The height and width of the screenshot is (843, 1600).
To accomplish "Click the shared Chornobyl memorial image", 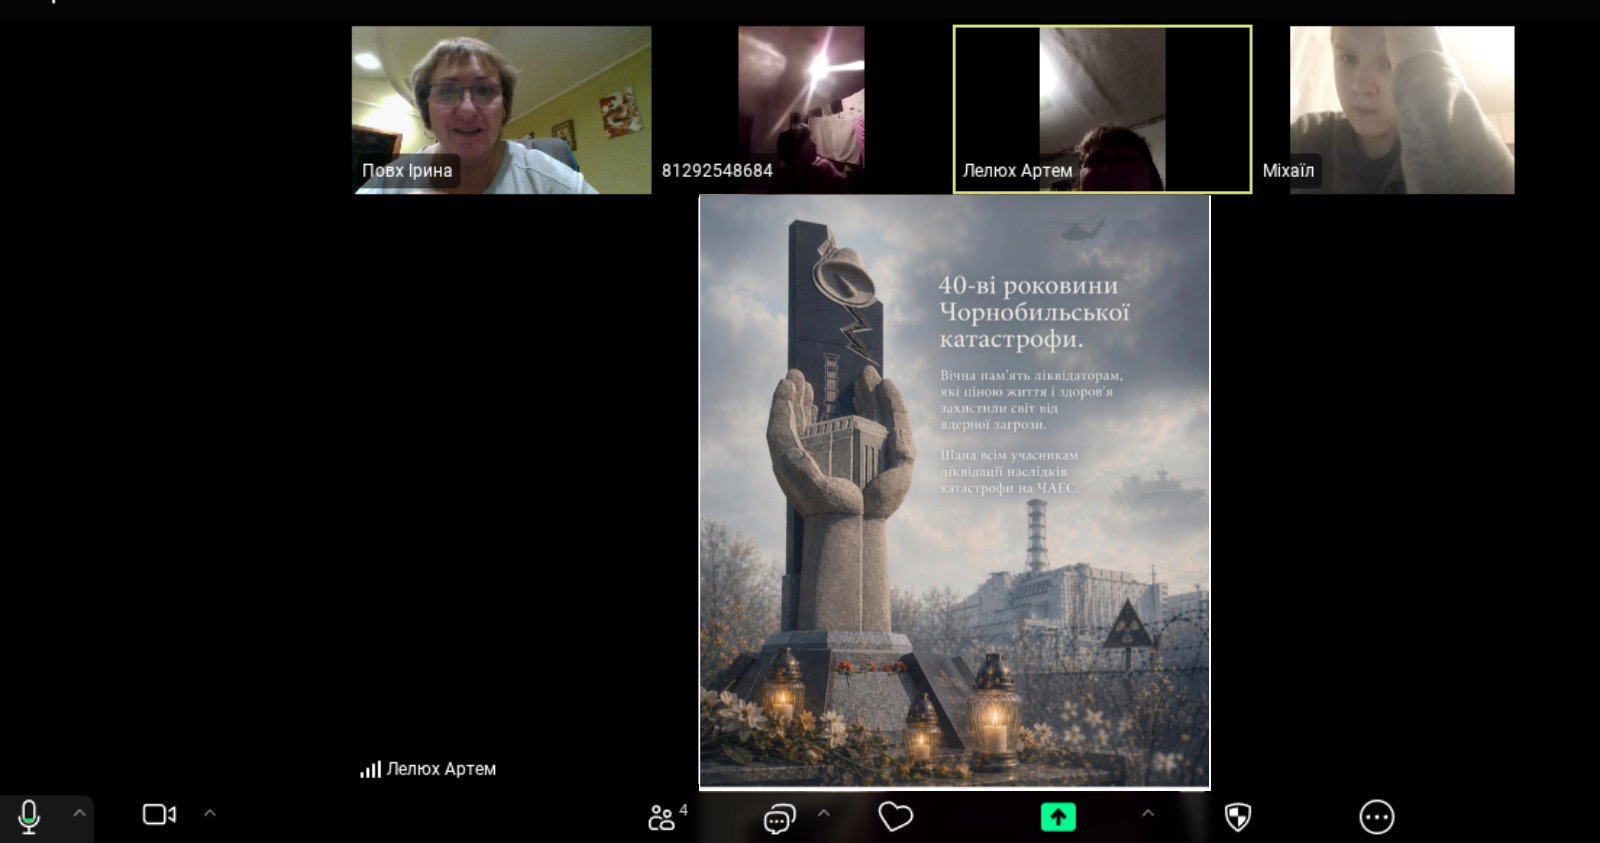I will click(954, 492).
